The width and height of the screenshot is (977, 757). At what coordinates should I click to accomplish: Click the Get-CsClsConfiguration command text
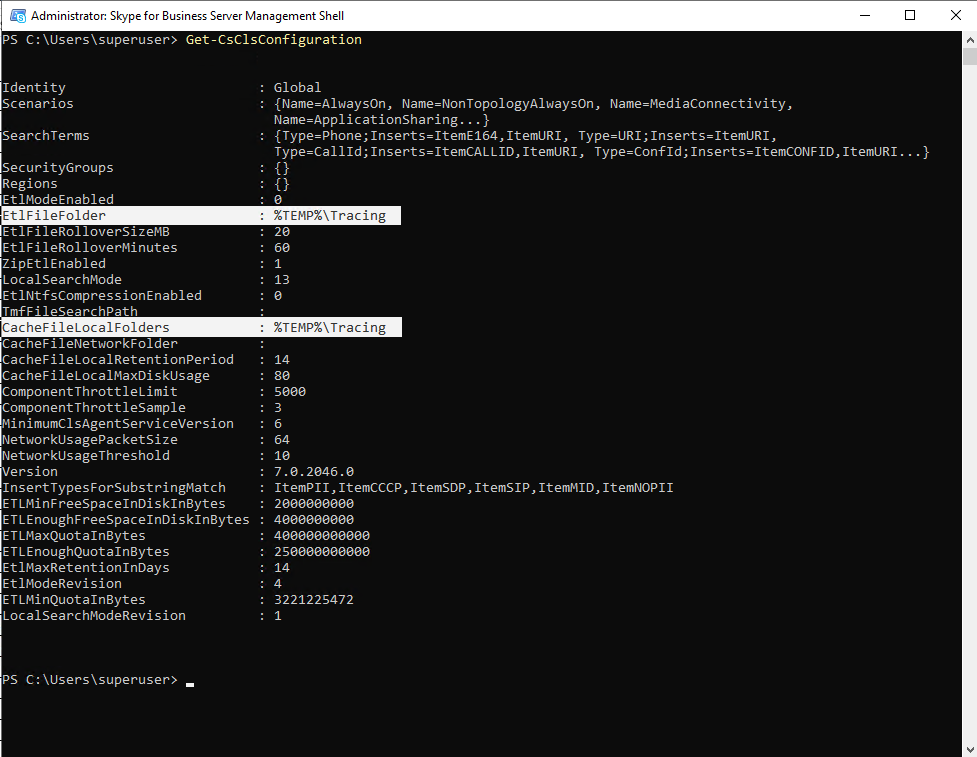(274, 40)
